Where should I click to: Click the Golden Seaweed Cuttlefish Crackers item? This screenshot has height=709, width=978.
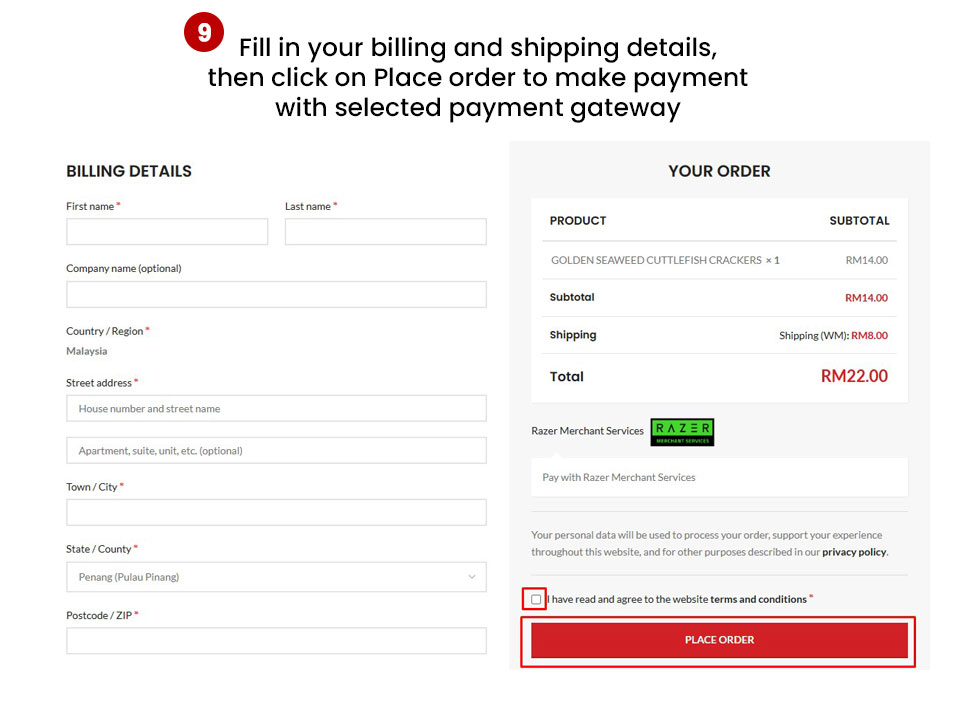pyautogui.click(x=656, y=260)
